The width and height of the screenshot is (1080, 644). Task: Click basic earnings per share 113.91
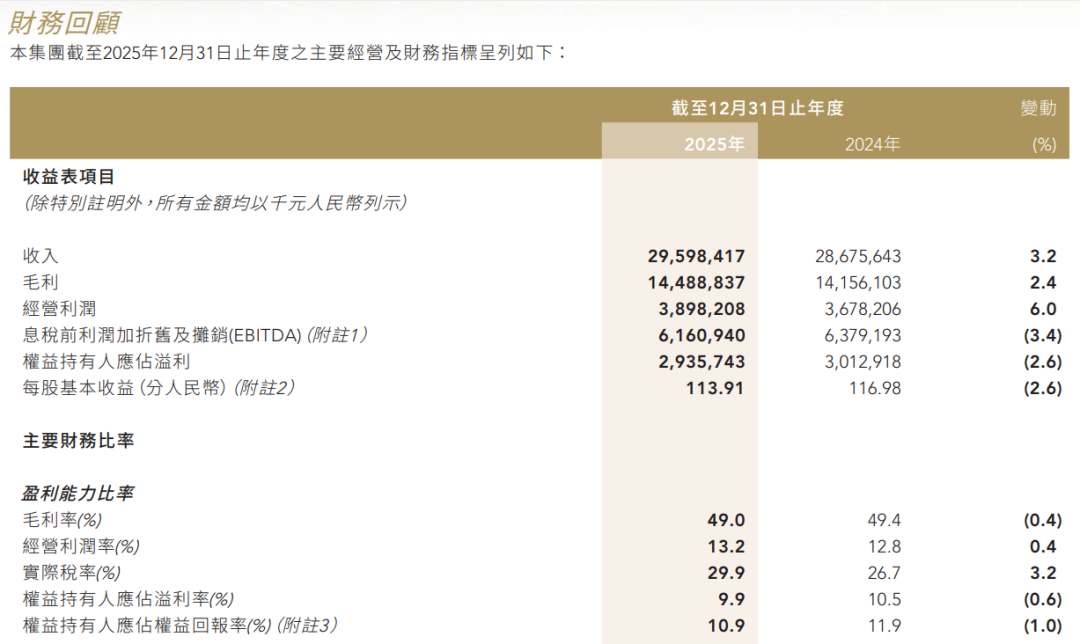tap(715, 387)
